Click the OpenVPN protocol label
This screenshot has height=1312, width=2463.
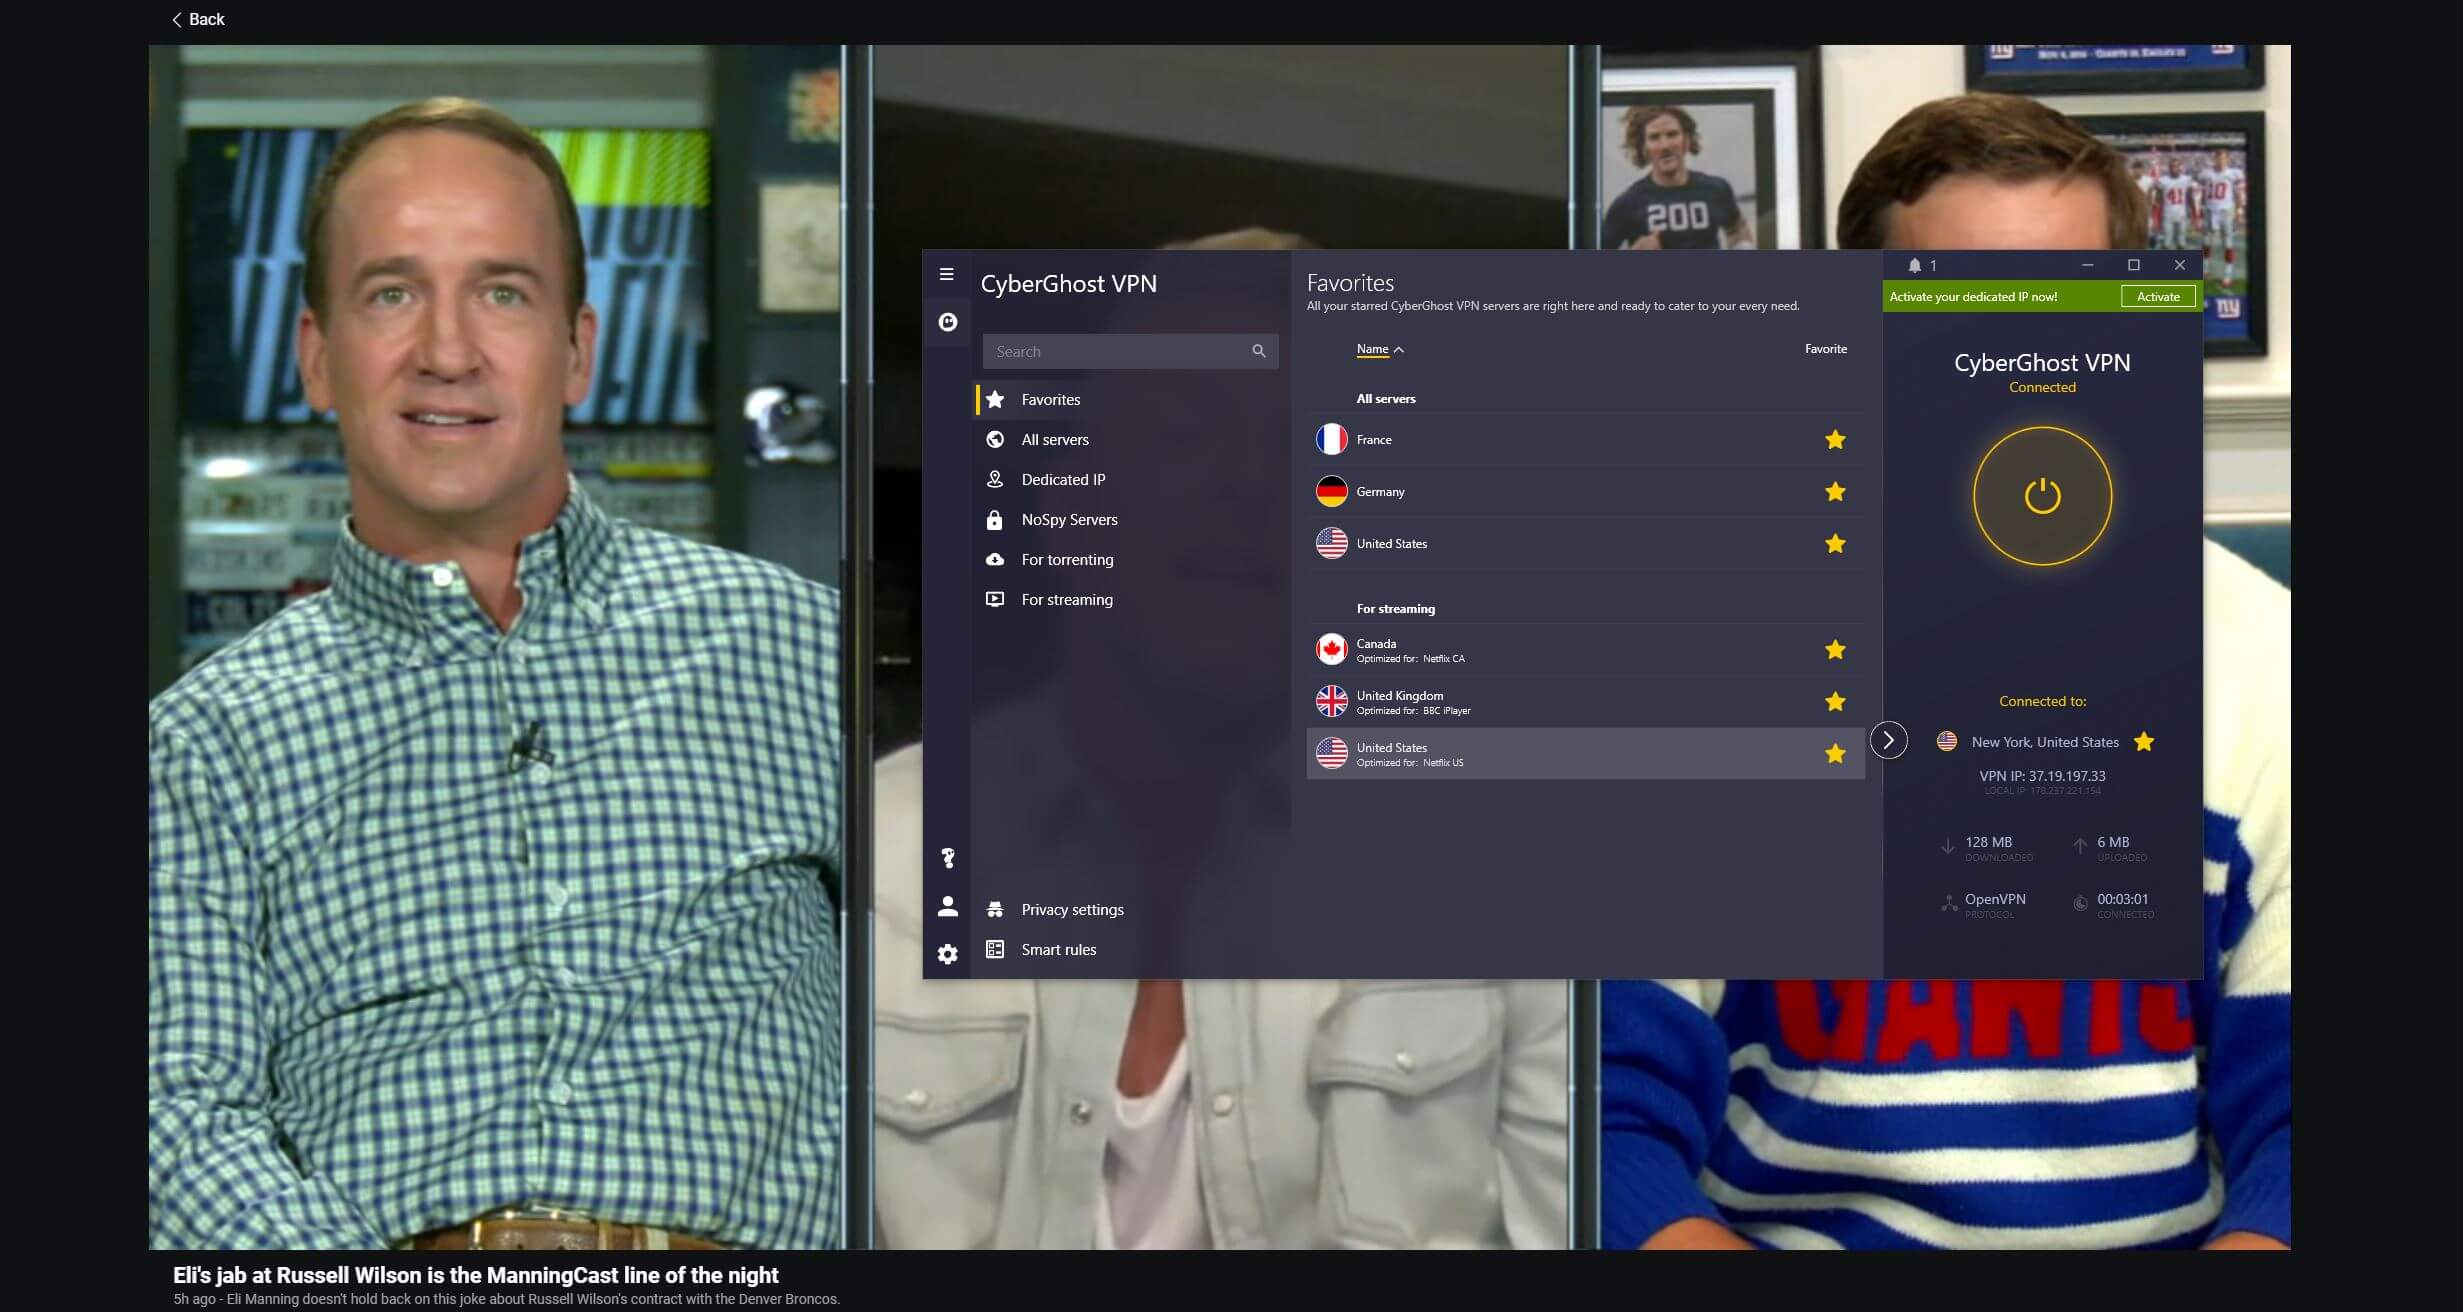(1995, 899)
